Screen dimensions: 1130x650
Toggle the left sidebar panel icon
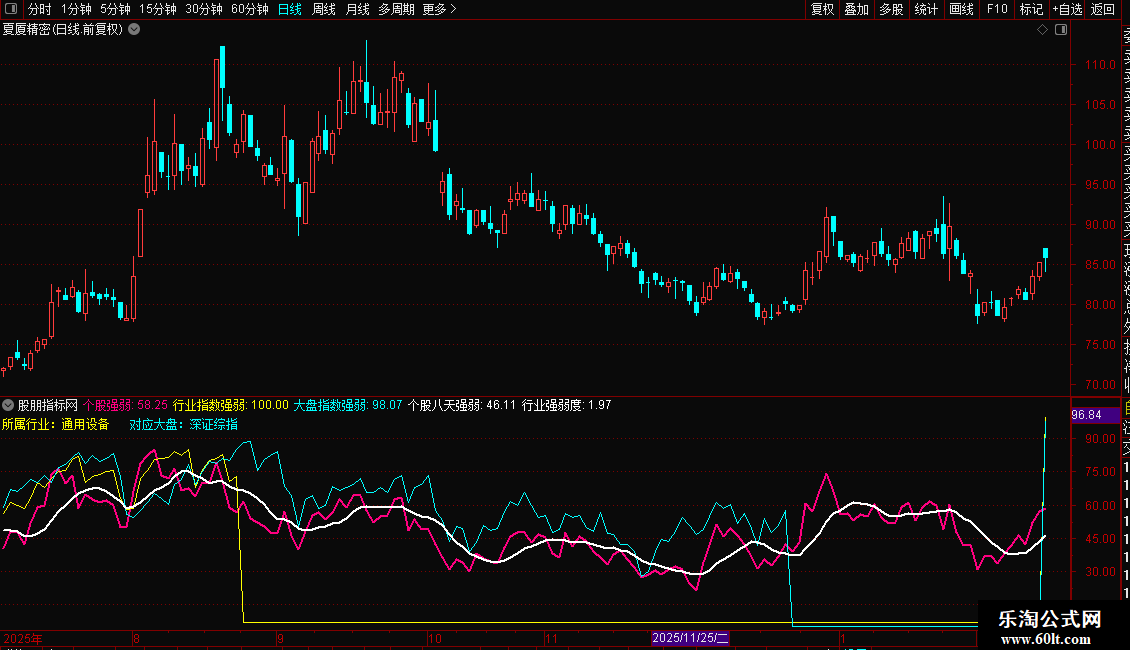9,10
